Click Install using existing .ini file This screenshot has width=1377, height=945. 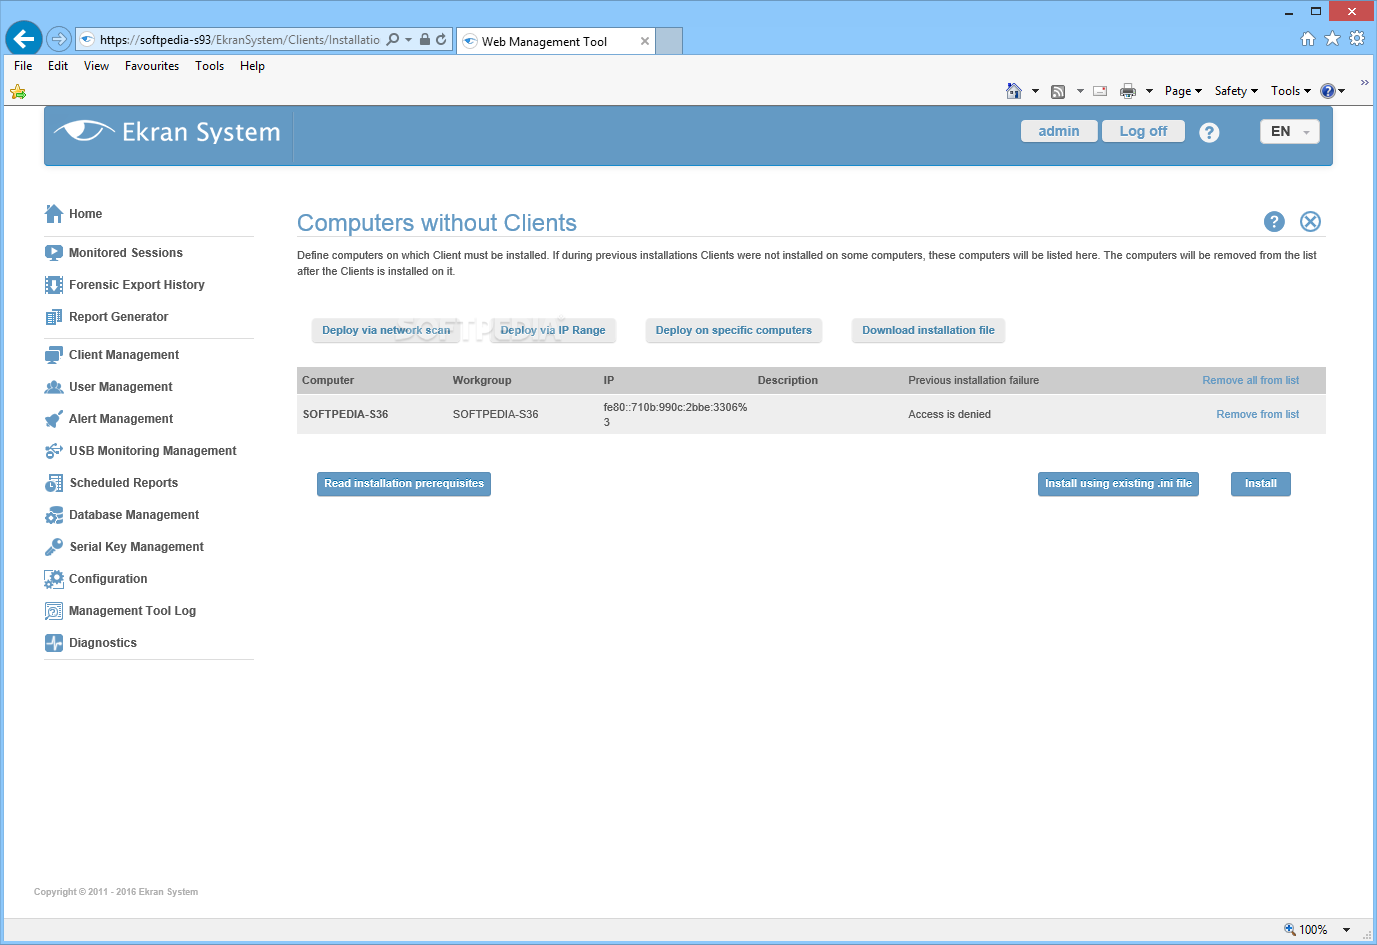pyautogui.click(x=1119, y=484)
